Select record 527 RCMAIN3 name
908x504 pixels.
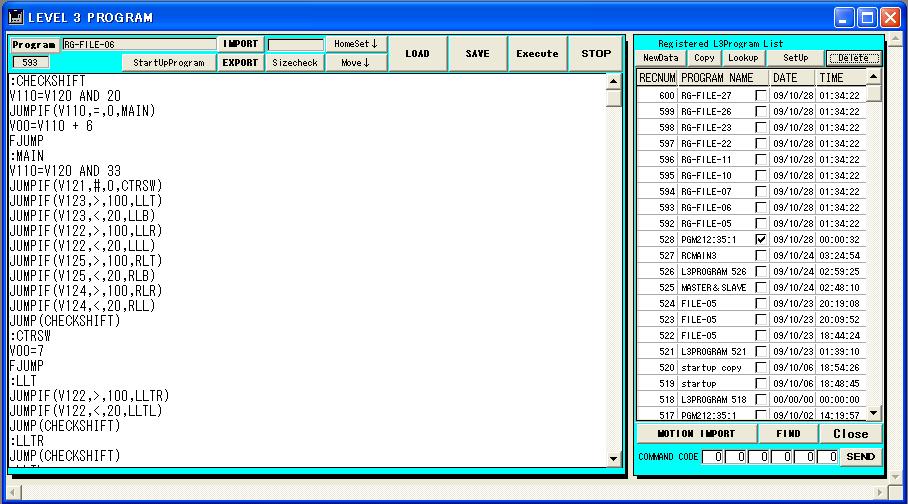click(x=698, y=255)
